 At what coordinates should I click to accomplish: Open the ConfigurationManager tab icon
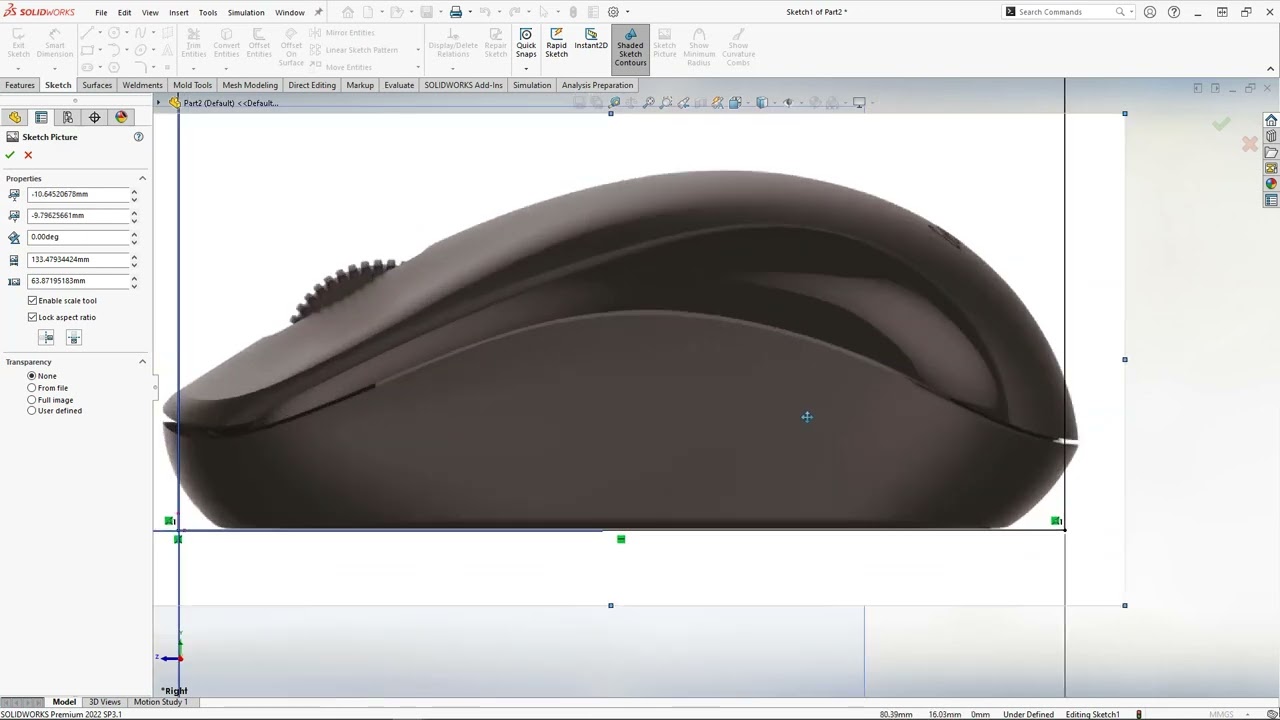[x=68, y=117]
